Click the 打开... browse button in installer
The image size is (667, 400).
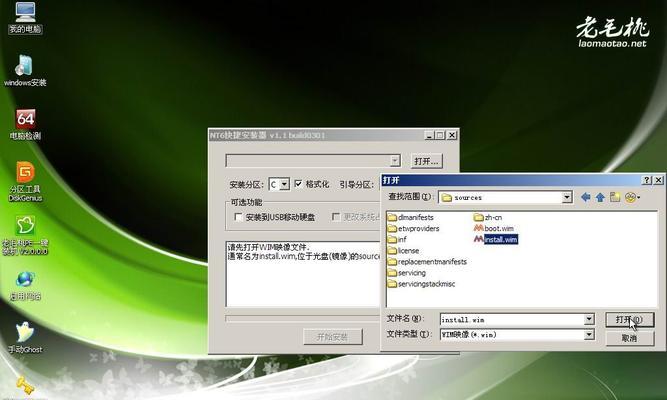425,160
